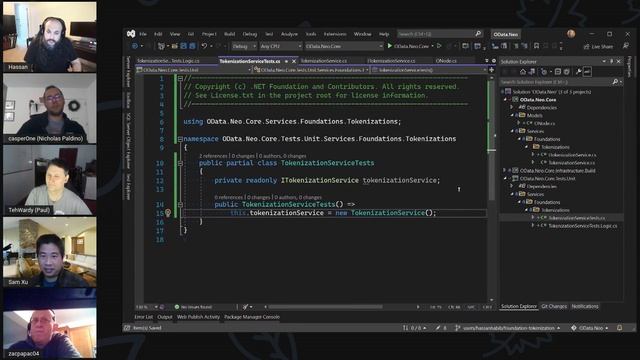Image resolution: width=640 pixels, height=360 pixels.
Task: Open the Package Manager Console tab
Action: 252,317
